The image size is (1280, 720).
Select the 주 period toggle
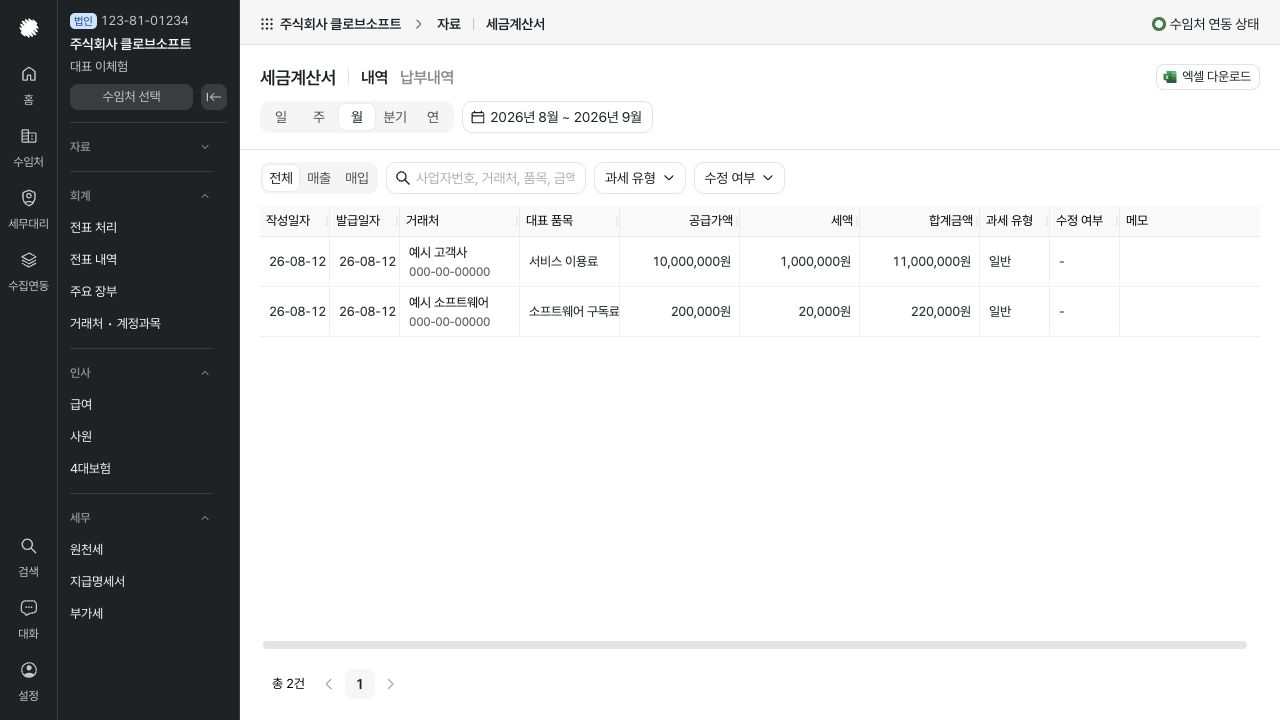click(319, 117)
